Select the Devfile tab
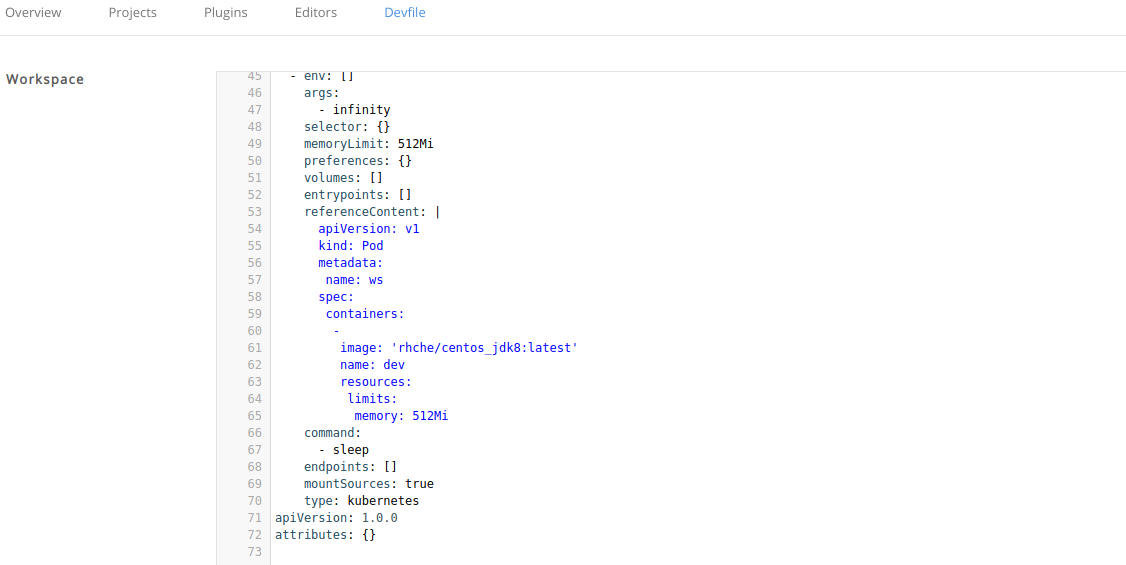Screen dimensions: 1126x565 point(404,13)
